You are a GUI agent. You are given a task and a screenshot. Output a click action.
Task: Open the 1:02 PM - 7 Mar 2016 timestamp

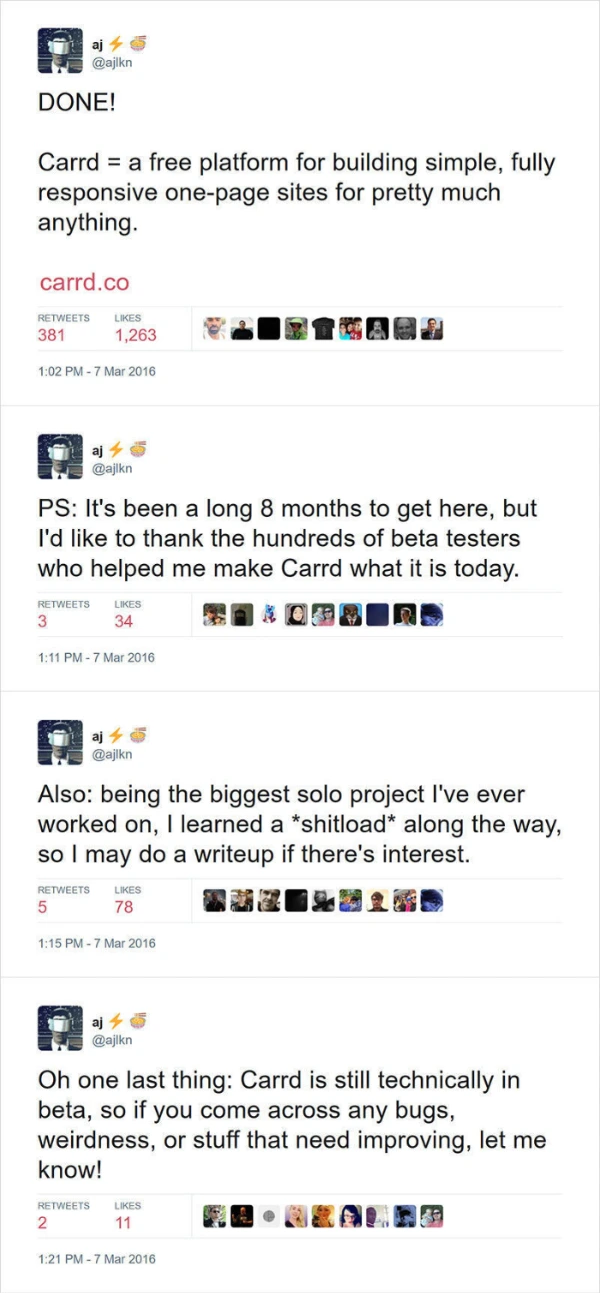97,371
